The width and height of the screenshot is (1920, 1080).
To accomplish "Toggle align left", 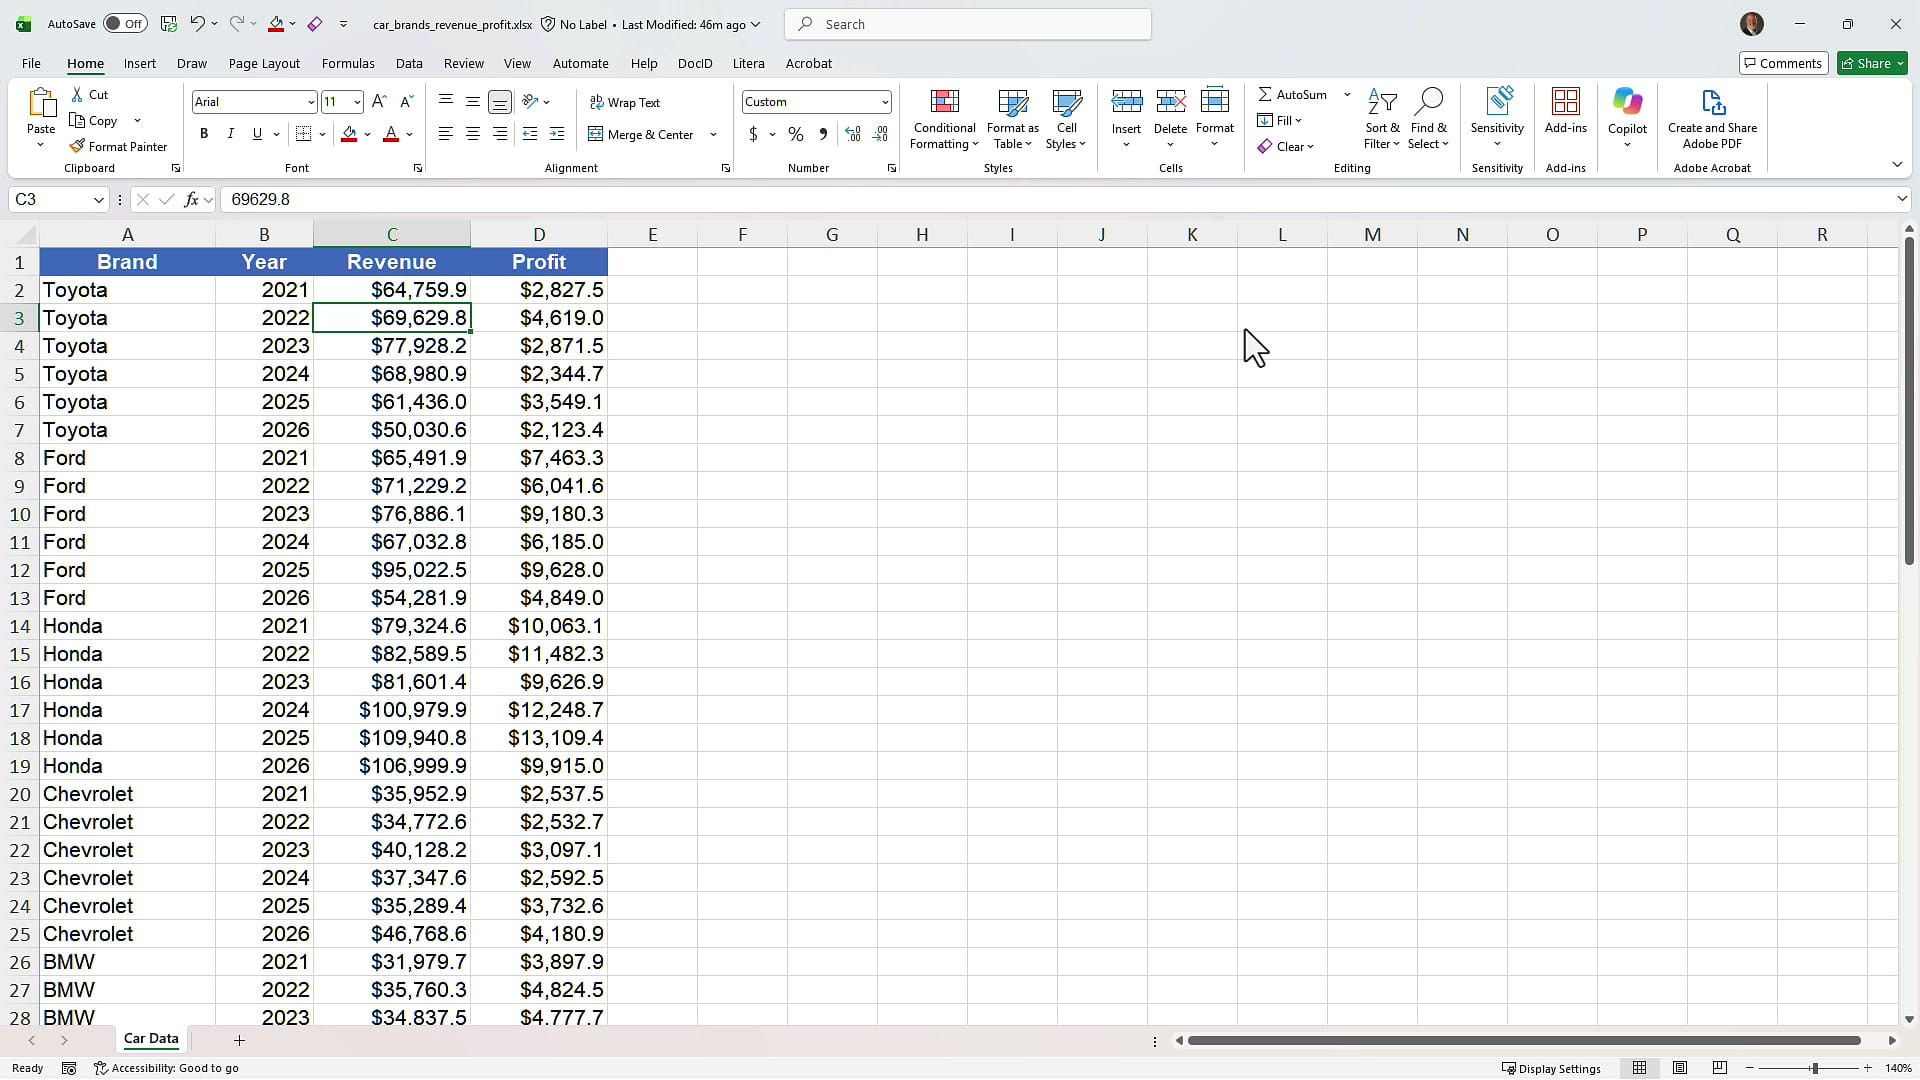I will pyautogui.click(x=446, y=134).
